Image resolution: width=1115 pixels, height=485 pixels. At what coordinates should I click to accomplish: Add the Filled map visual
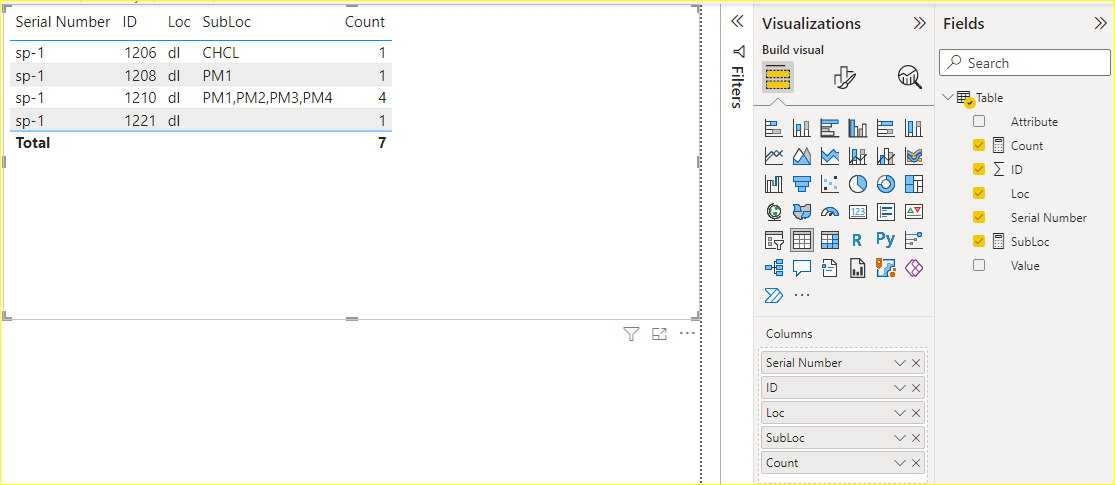pos(801,211)
